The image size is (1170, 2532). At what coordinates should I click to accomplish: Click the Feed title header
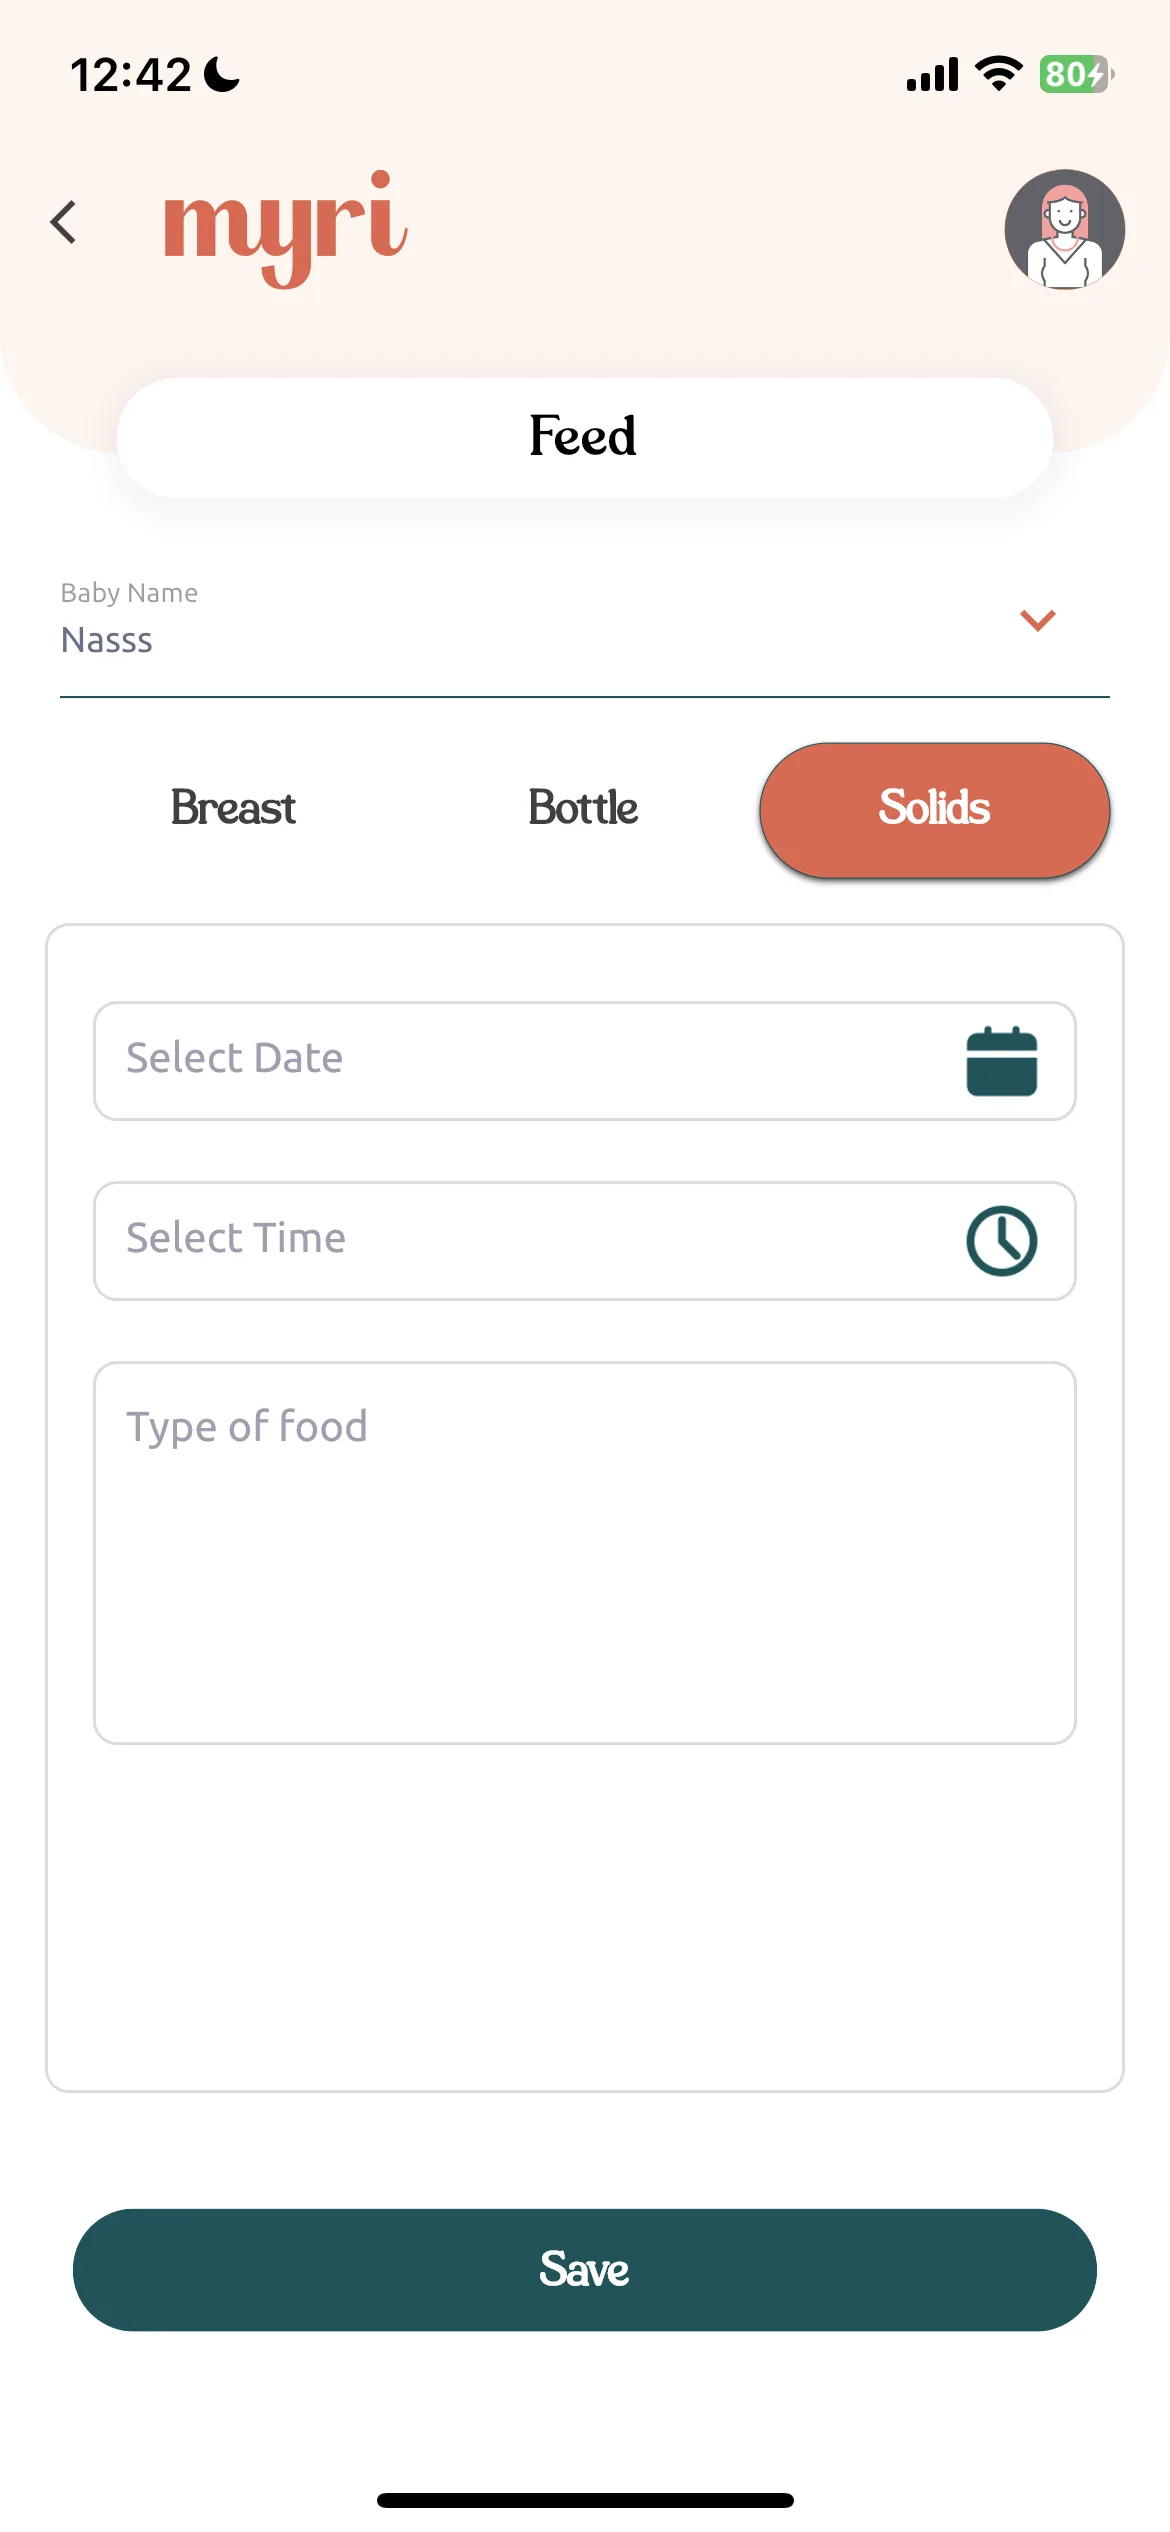point(585,437)
